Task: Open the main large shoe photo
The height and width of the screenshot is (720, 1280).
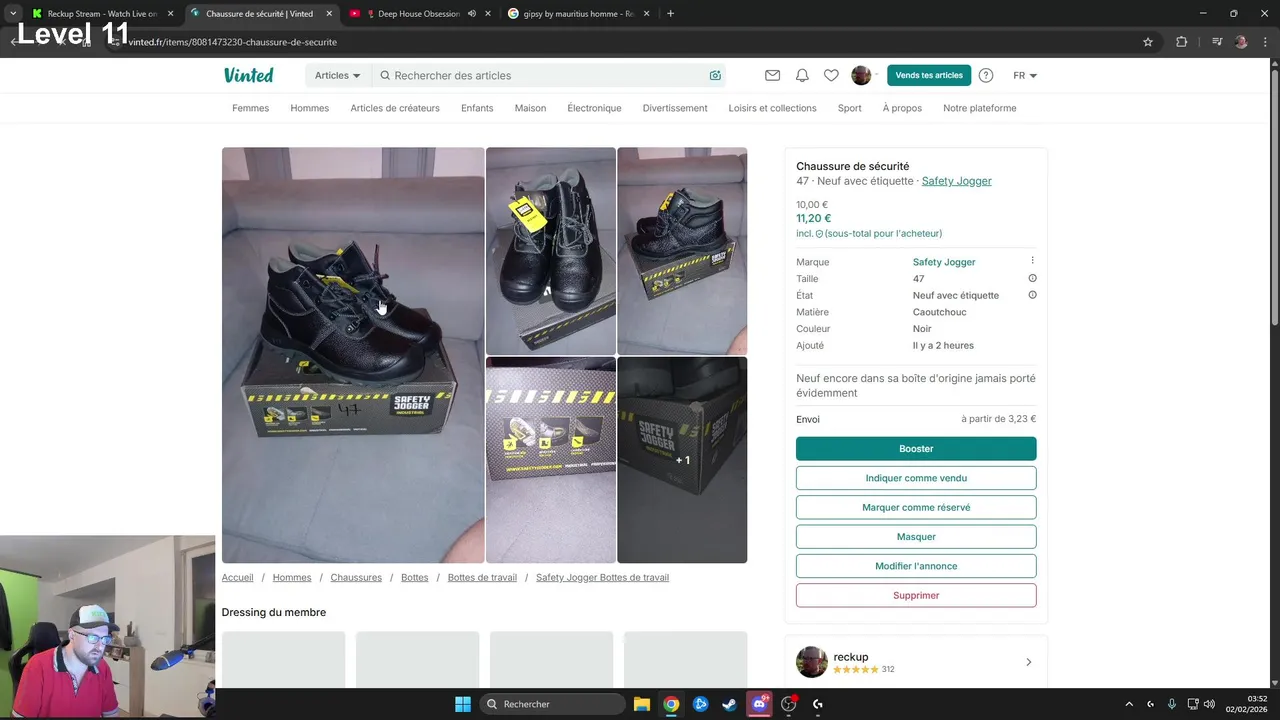Action: 353,355
